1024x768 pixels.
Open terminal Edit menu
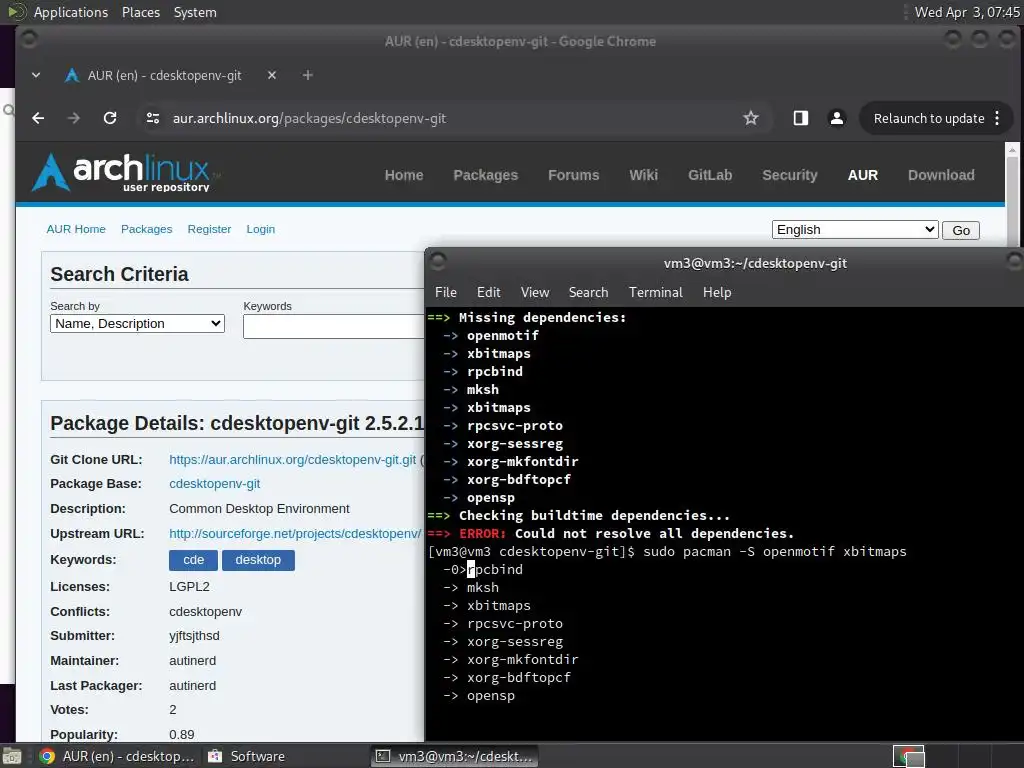tap(488, 293)
